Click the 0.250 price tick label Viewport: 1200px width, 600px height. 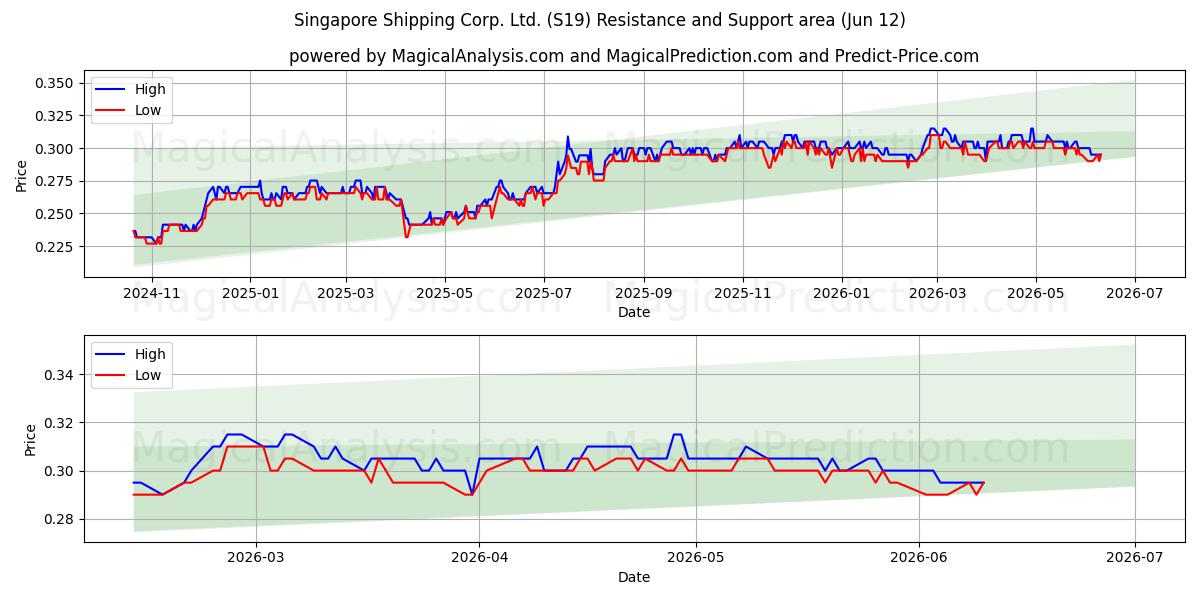(56, 214)
